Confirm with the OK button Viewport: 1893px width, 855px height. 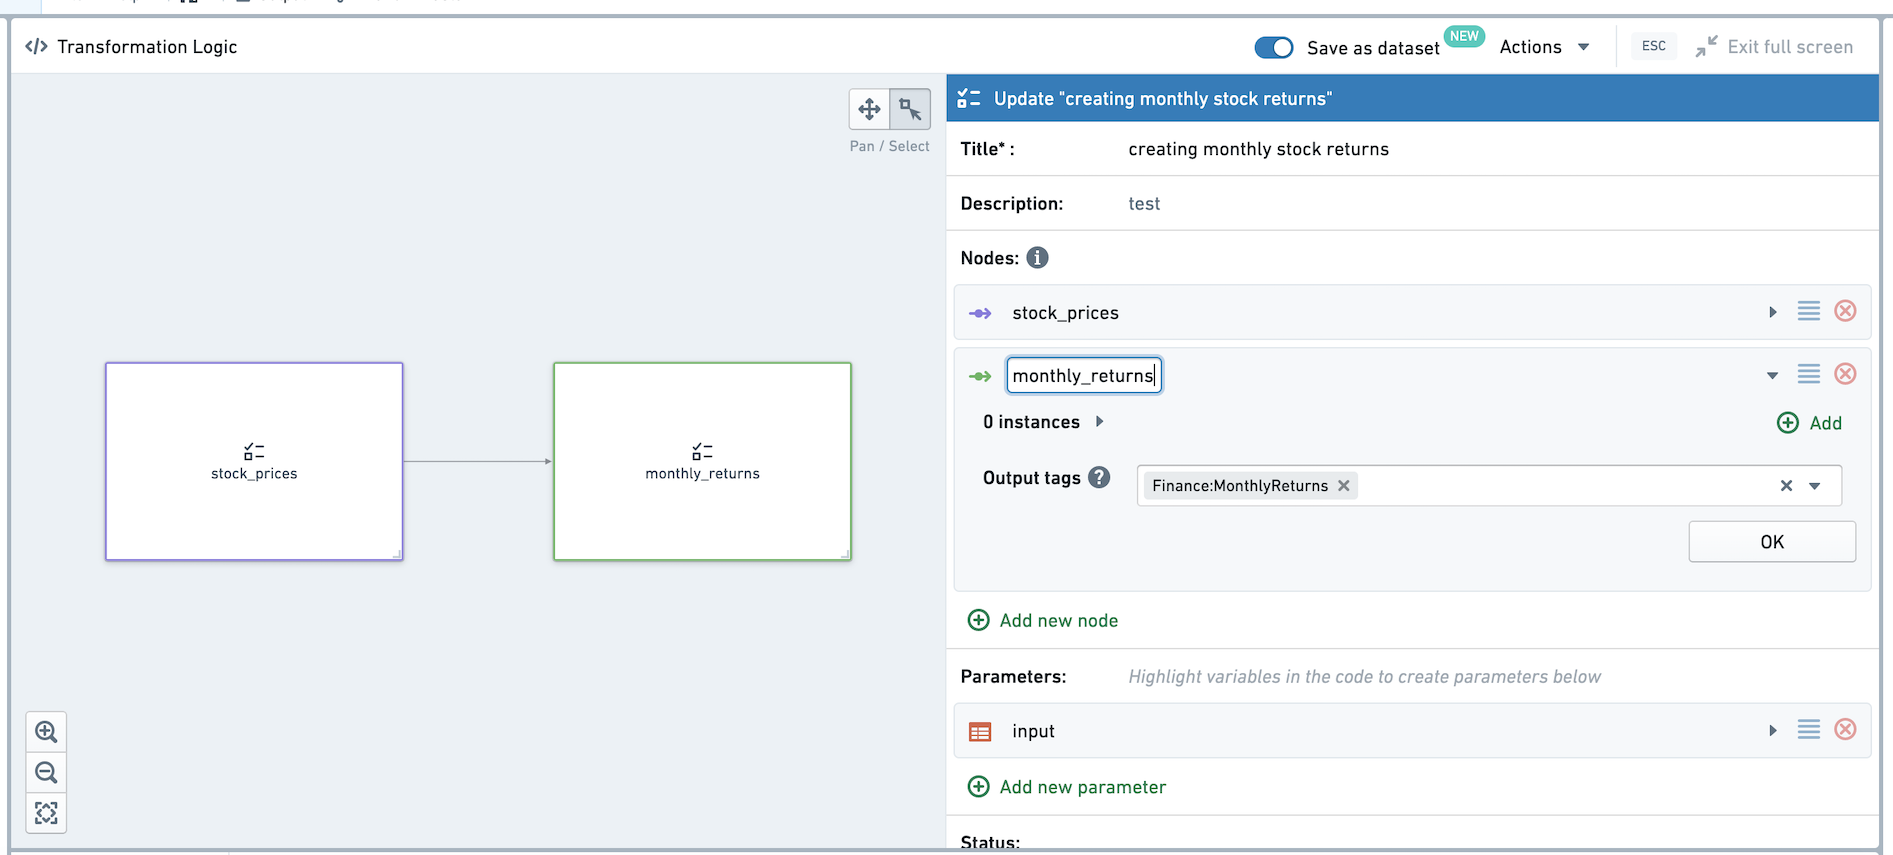point(1772,541)
